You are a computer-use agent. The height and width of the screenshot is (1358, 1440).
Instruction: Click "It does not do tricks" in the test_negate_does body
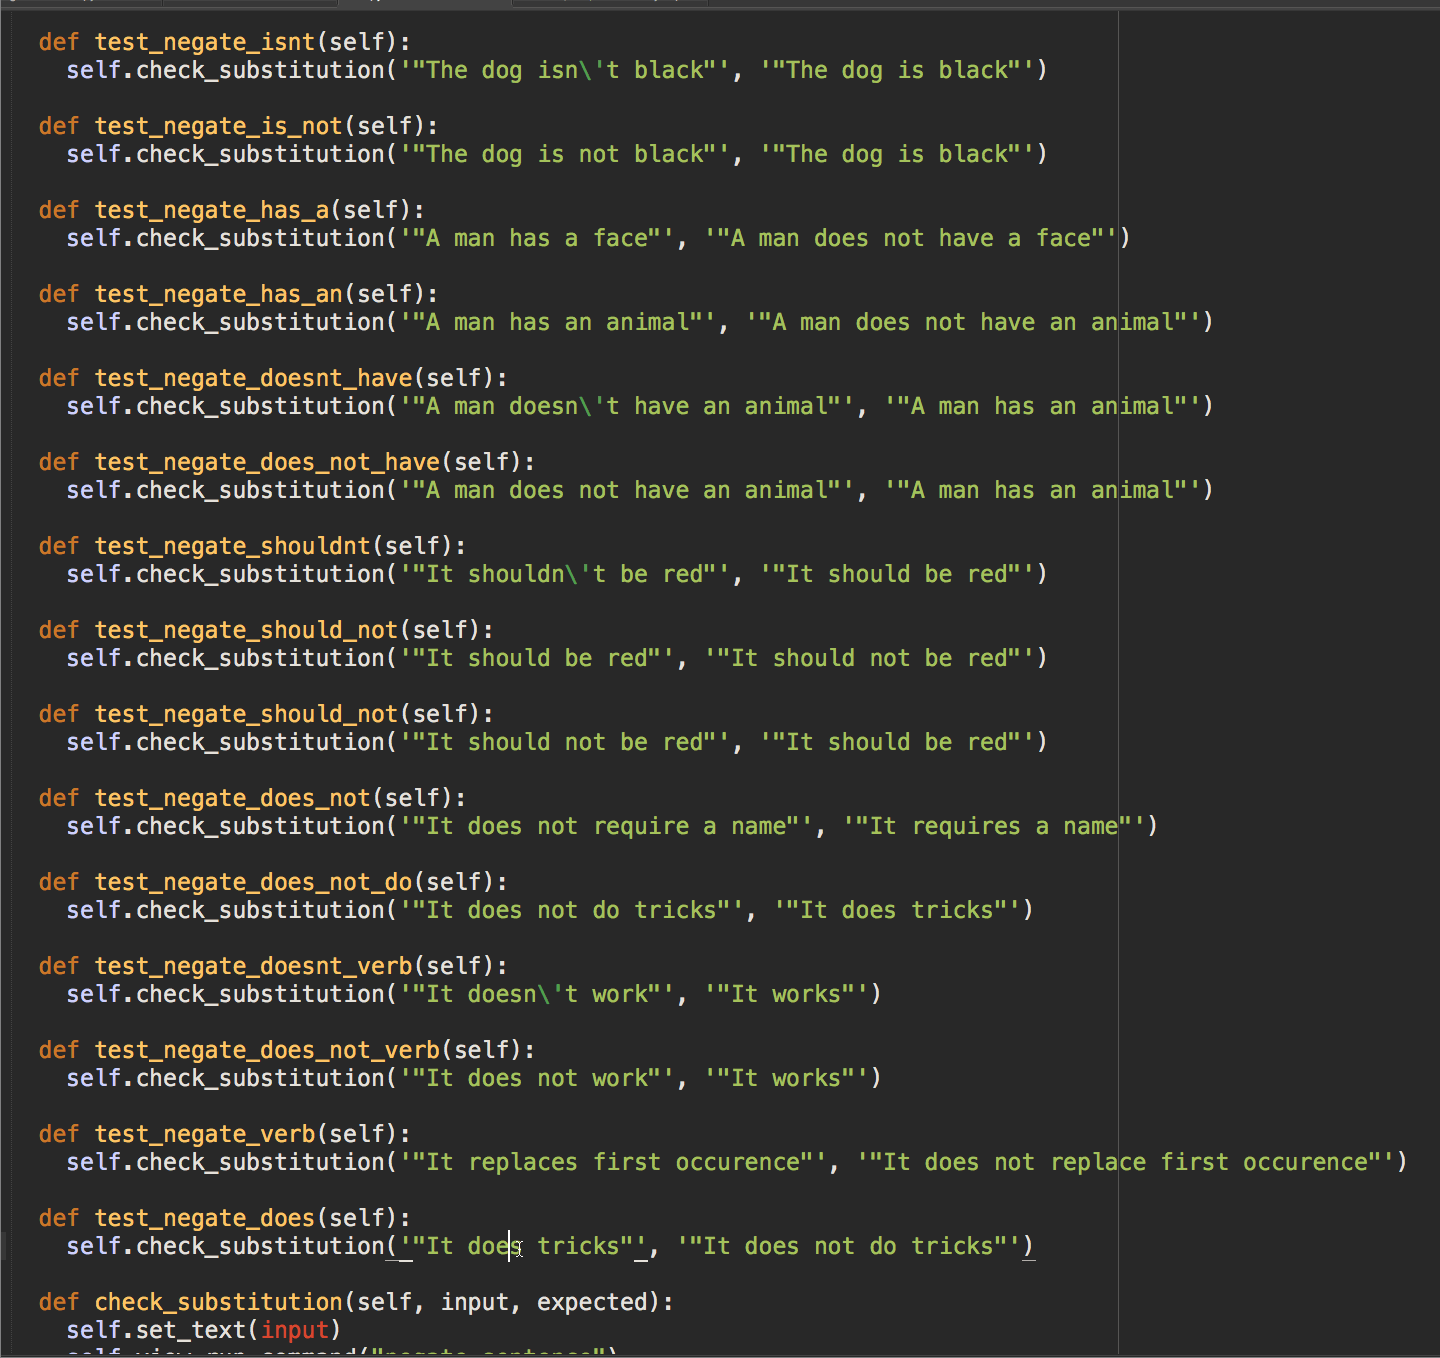point(849,1246)
